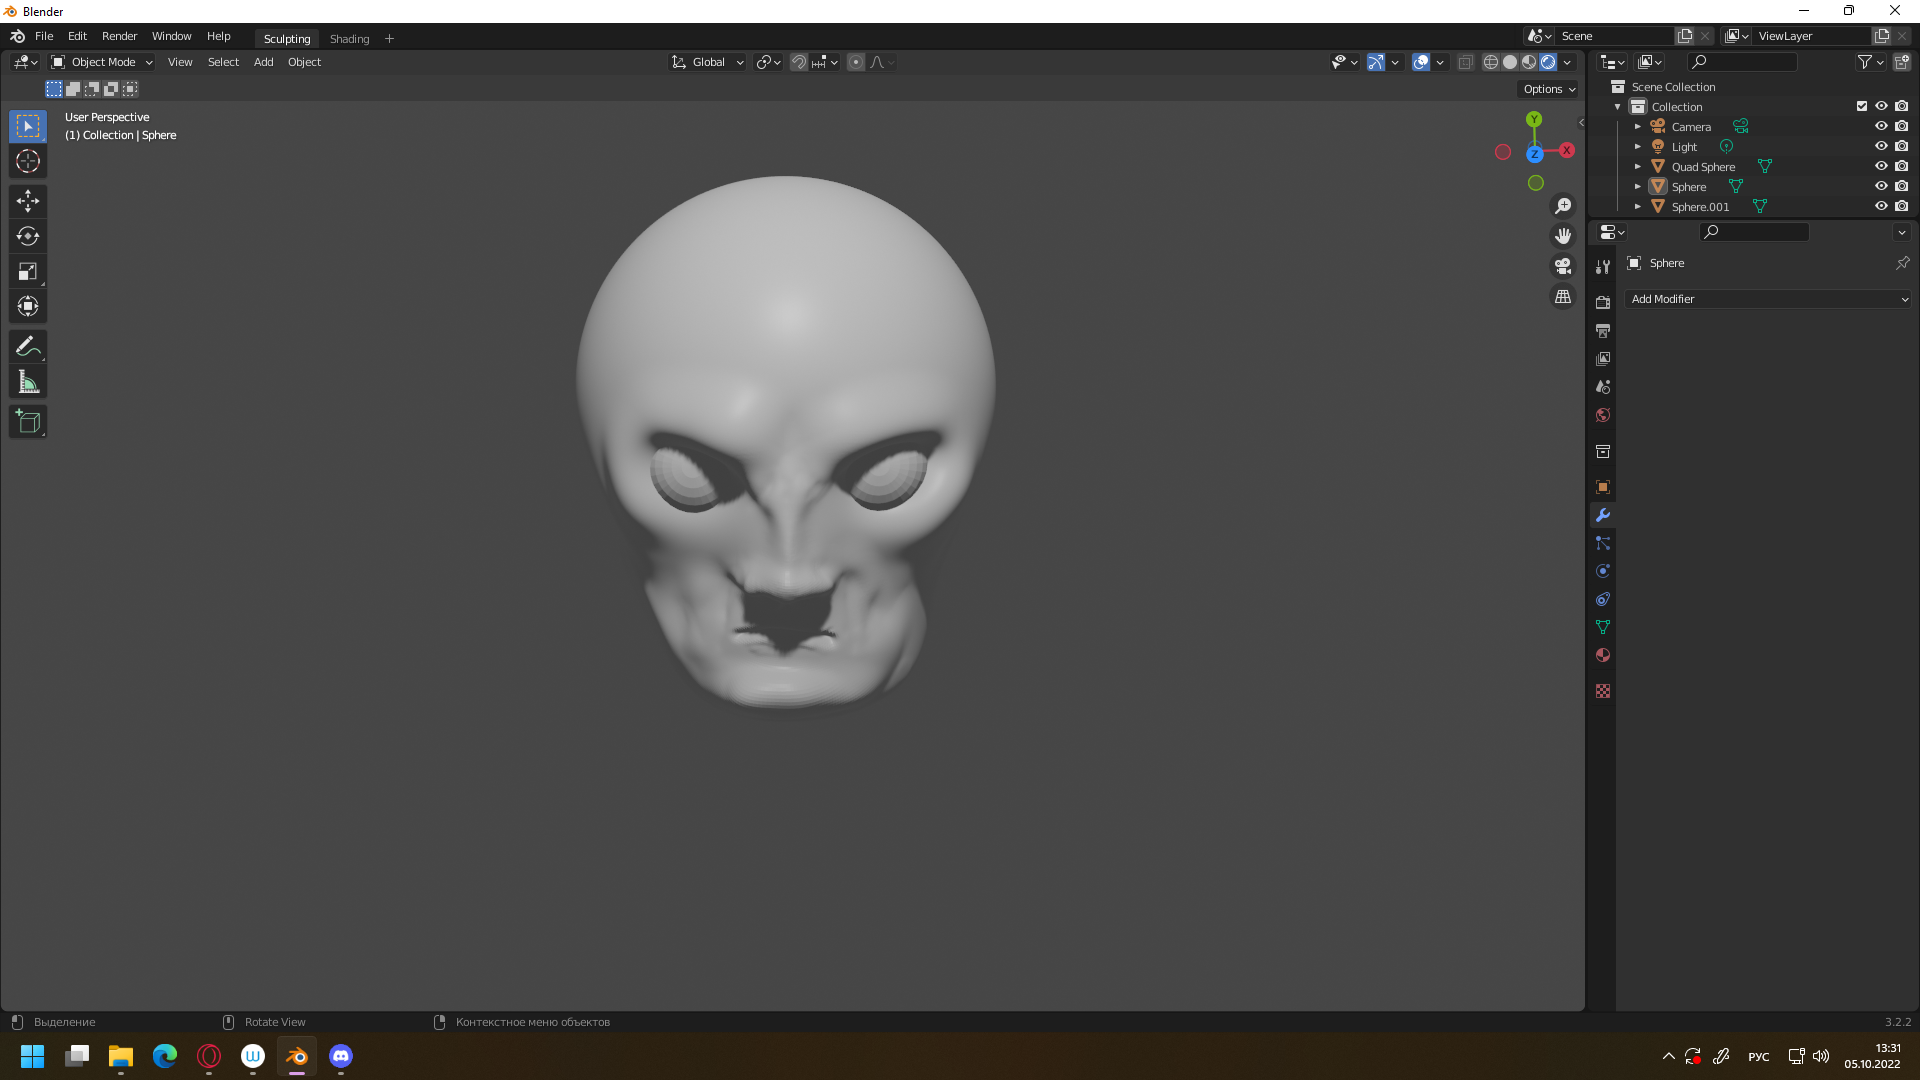Disable Sphere.001 in renders
The image size is (1920, 1080).
click(1902, 207)
